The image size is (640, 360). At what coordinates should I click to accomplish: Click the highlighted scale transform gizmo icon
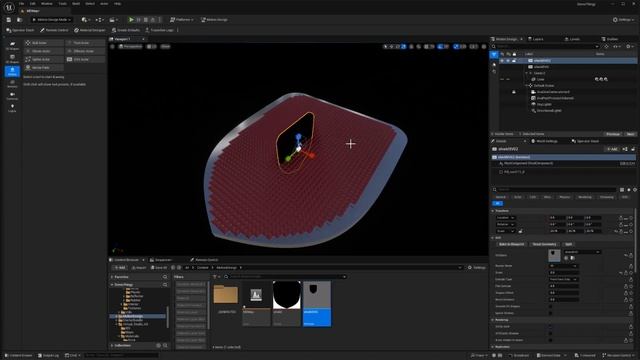coord(404,47)
